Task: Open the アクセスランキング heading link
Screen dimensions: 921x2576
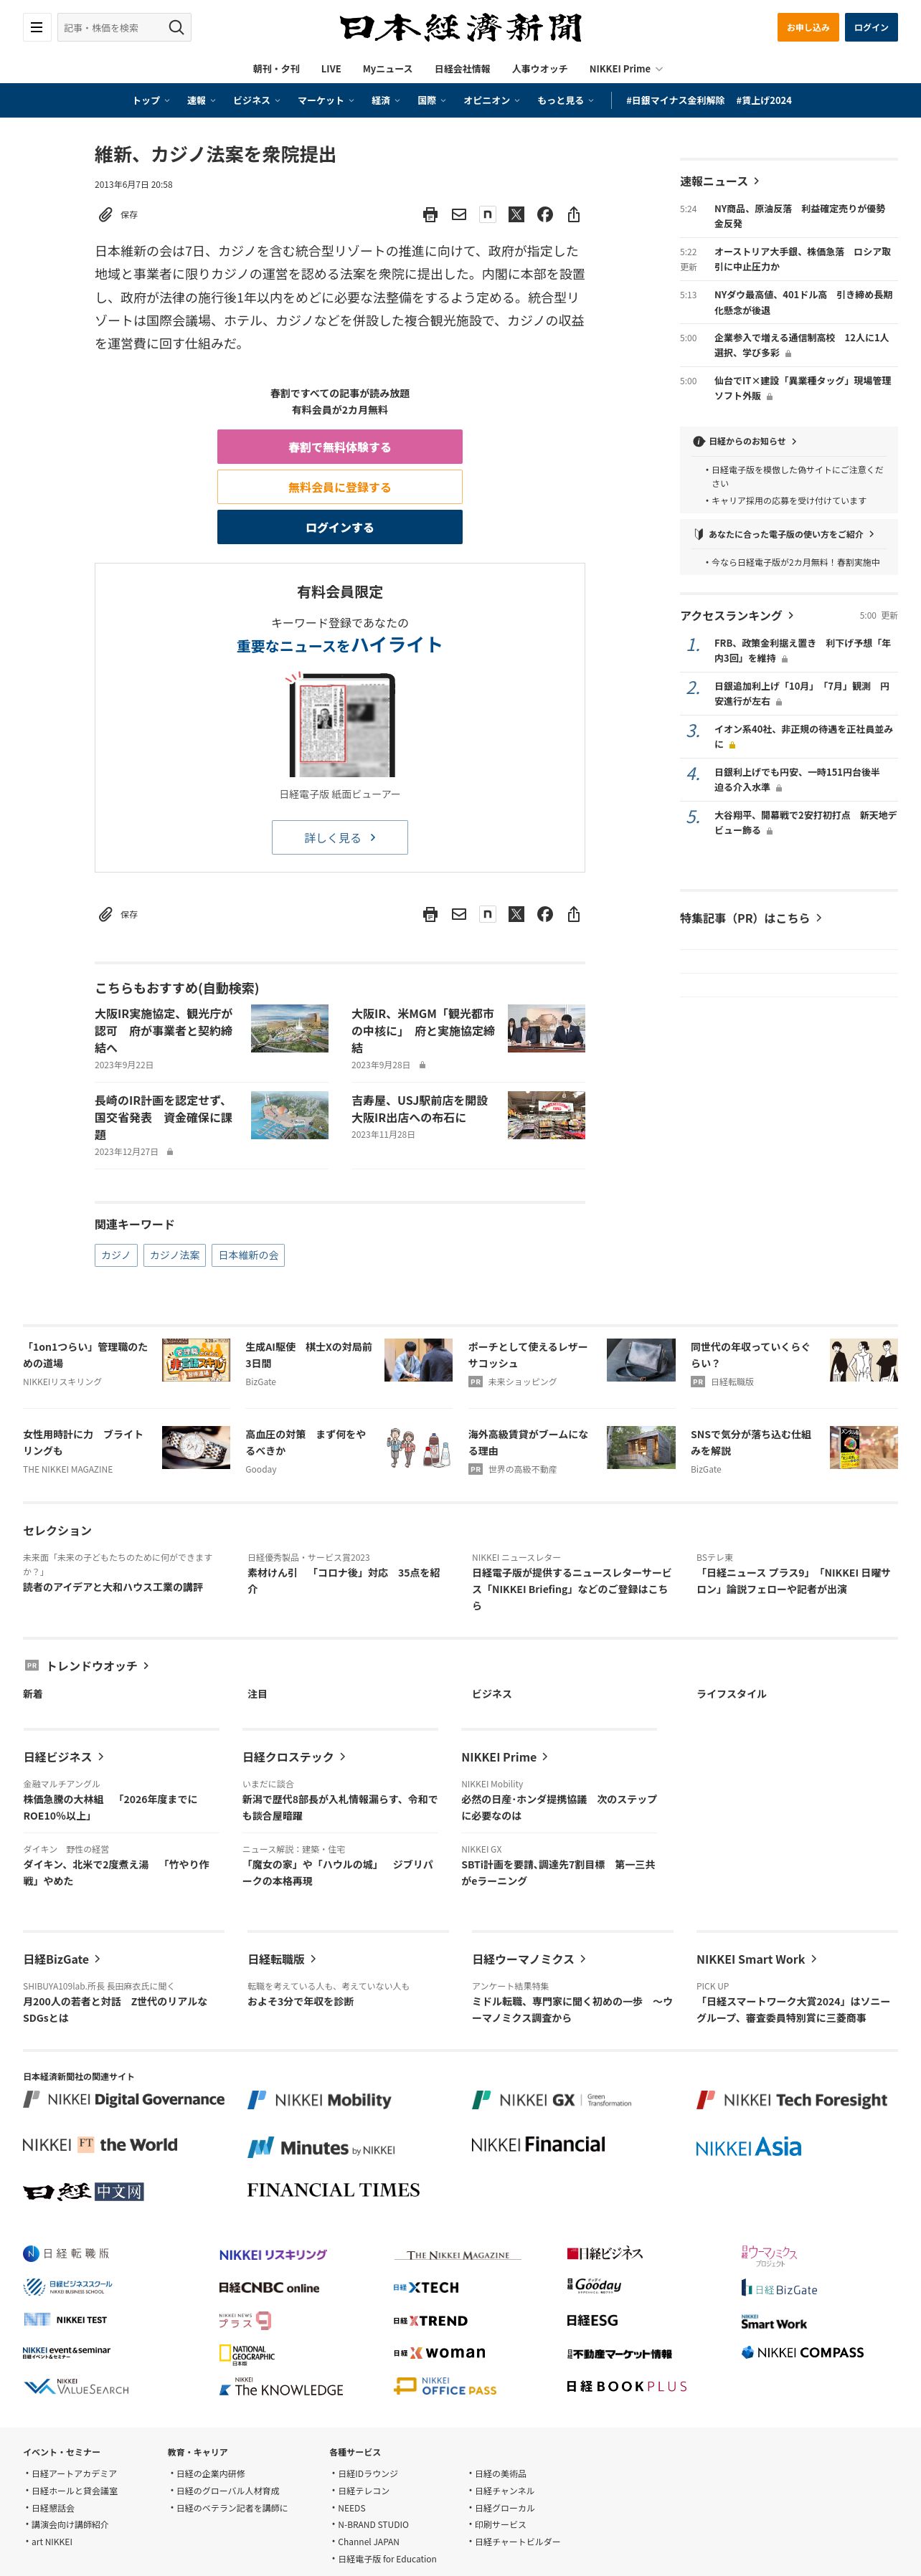Action: [737, 615]
